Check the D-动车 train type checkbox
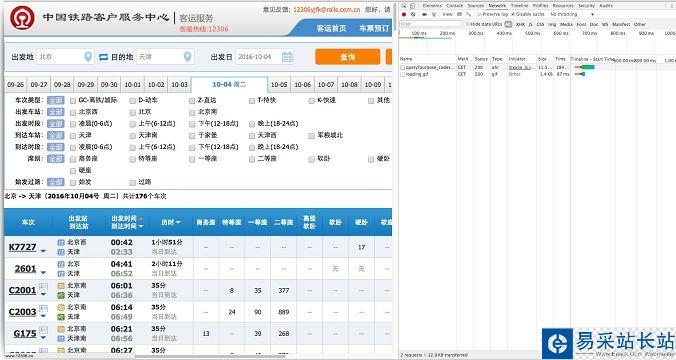This screenshot has width=676, height=360. click(132, 101)
